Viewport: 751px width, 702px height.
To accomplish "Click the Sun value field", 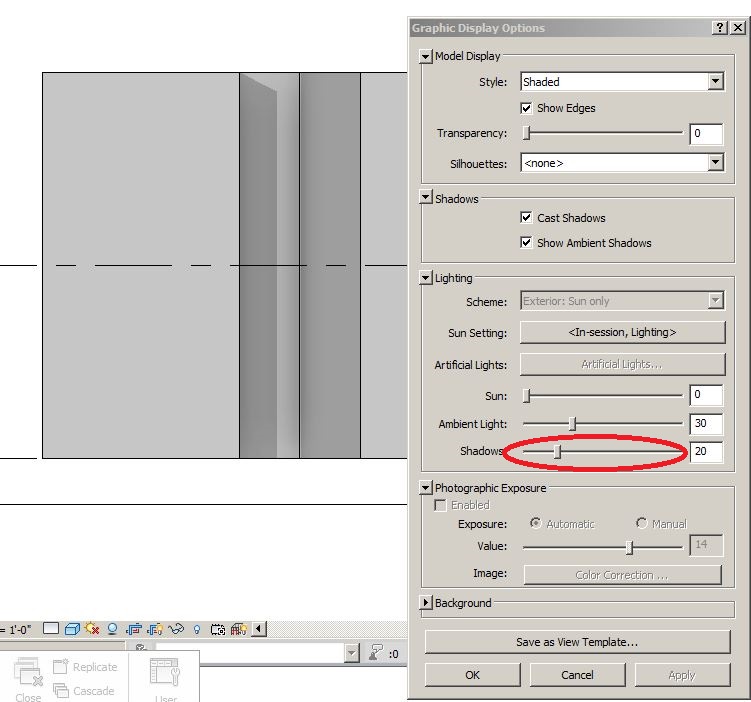I will coord(706,395).
